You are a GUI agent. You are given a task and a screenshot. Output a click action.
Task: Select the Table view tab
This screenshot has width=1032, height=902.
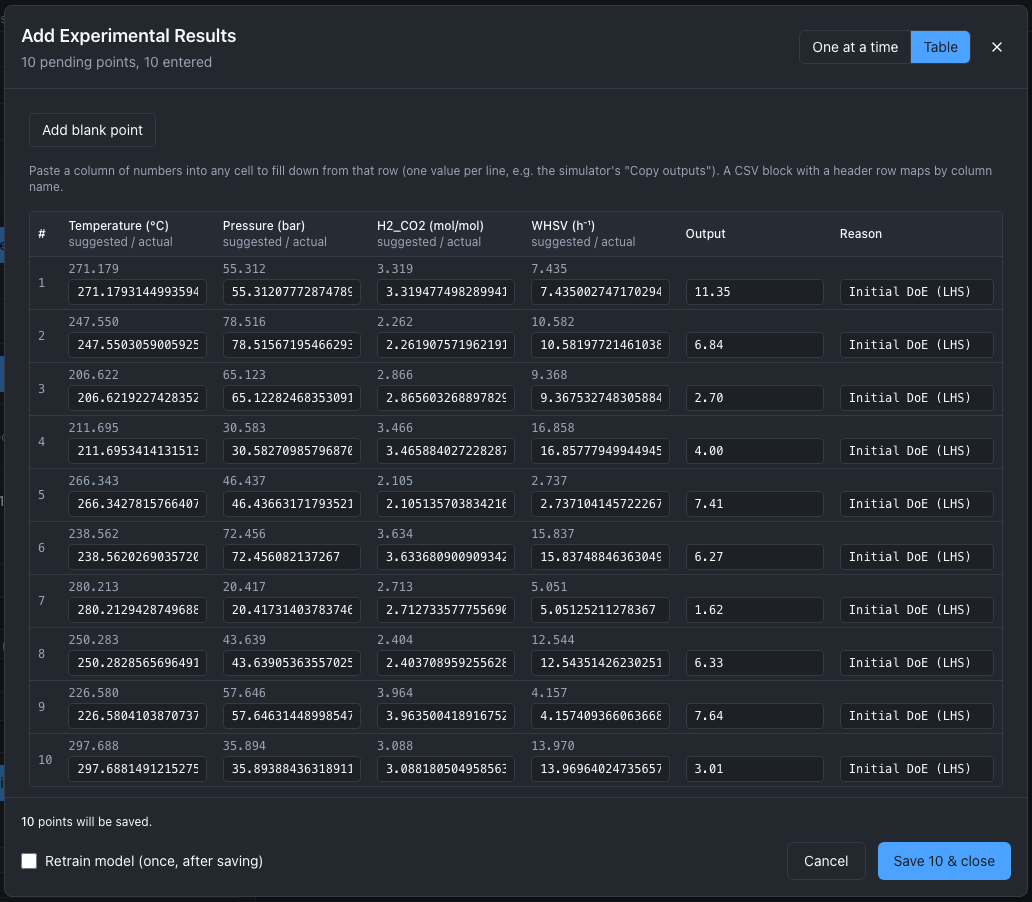940,47
